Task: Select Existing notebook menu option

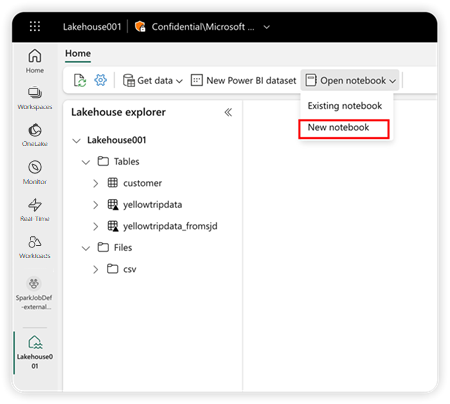Action: click(x=345, y=106)
